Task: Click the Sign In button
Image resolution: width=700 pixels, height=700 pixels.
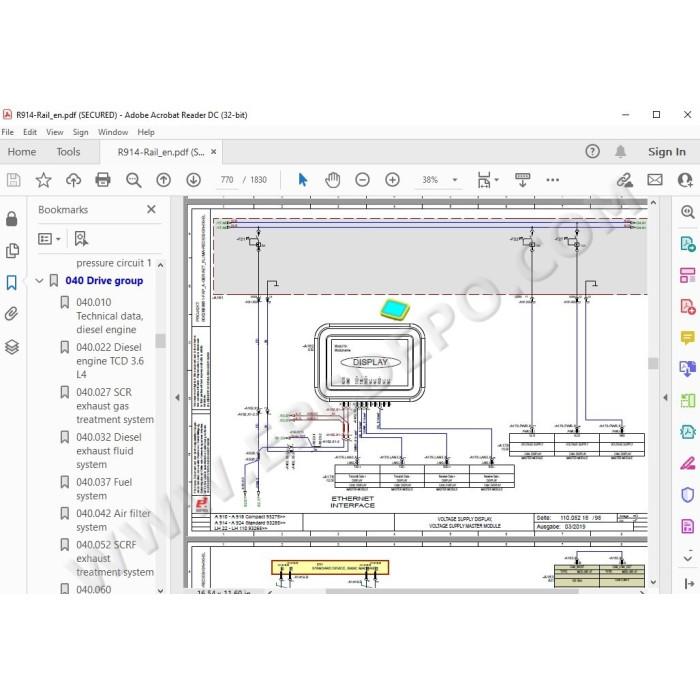Action: 667,152
